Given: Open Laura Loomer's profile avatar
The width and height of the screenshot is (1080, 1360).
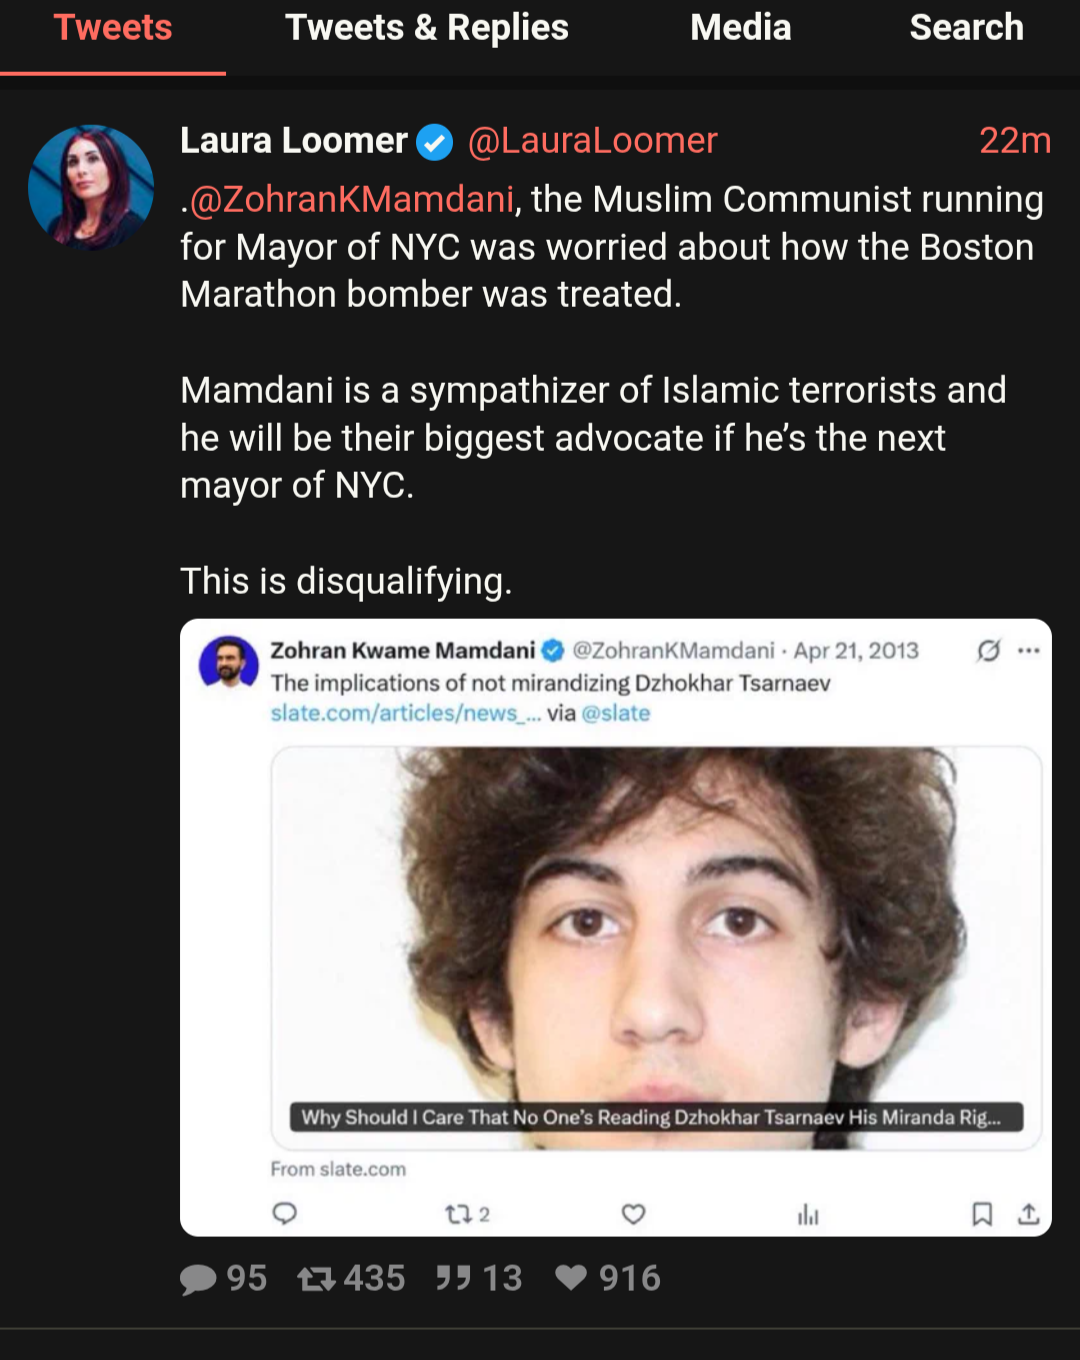Looking at the screenshot, I should [91, 187].
